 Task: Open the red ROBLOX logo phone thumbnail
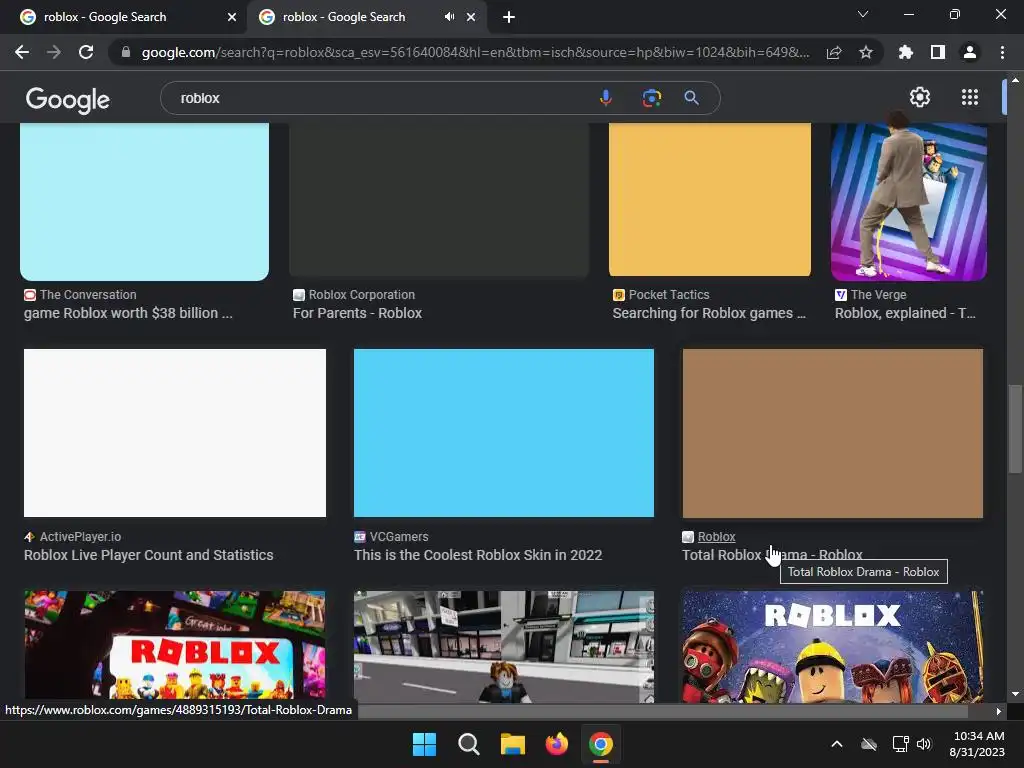tap(175, 645)
